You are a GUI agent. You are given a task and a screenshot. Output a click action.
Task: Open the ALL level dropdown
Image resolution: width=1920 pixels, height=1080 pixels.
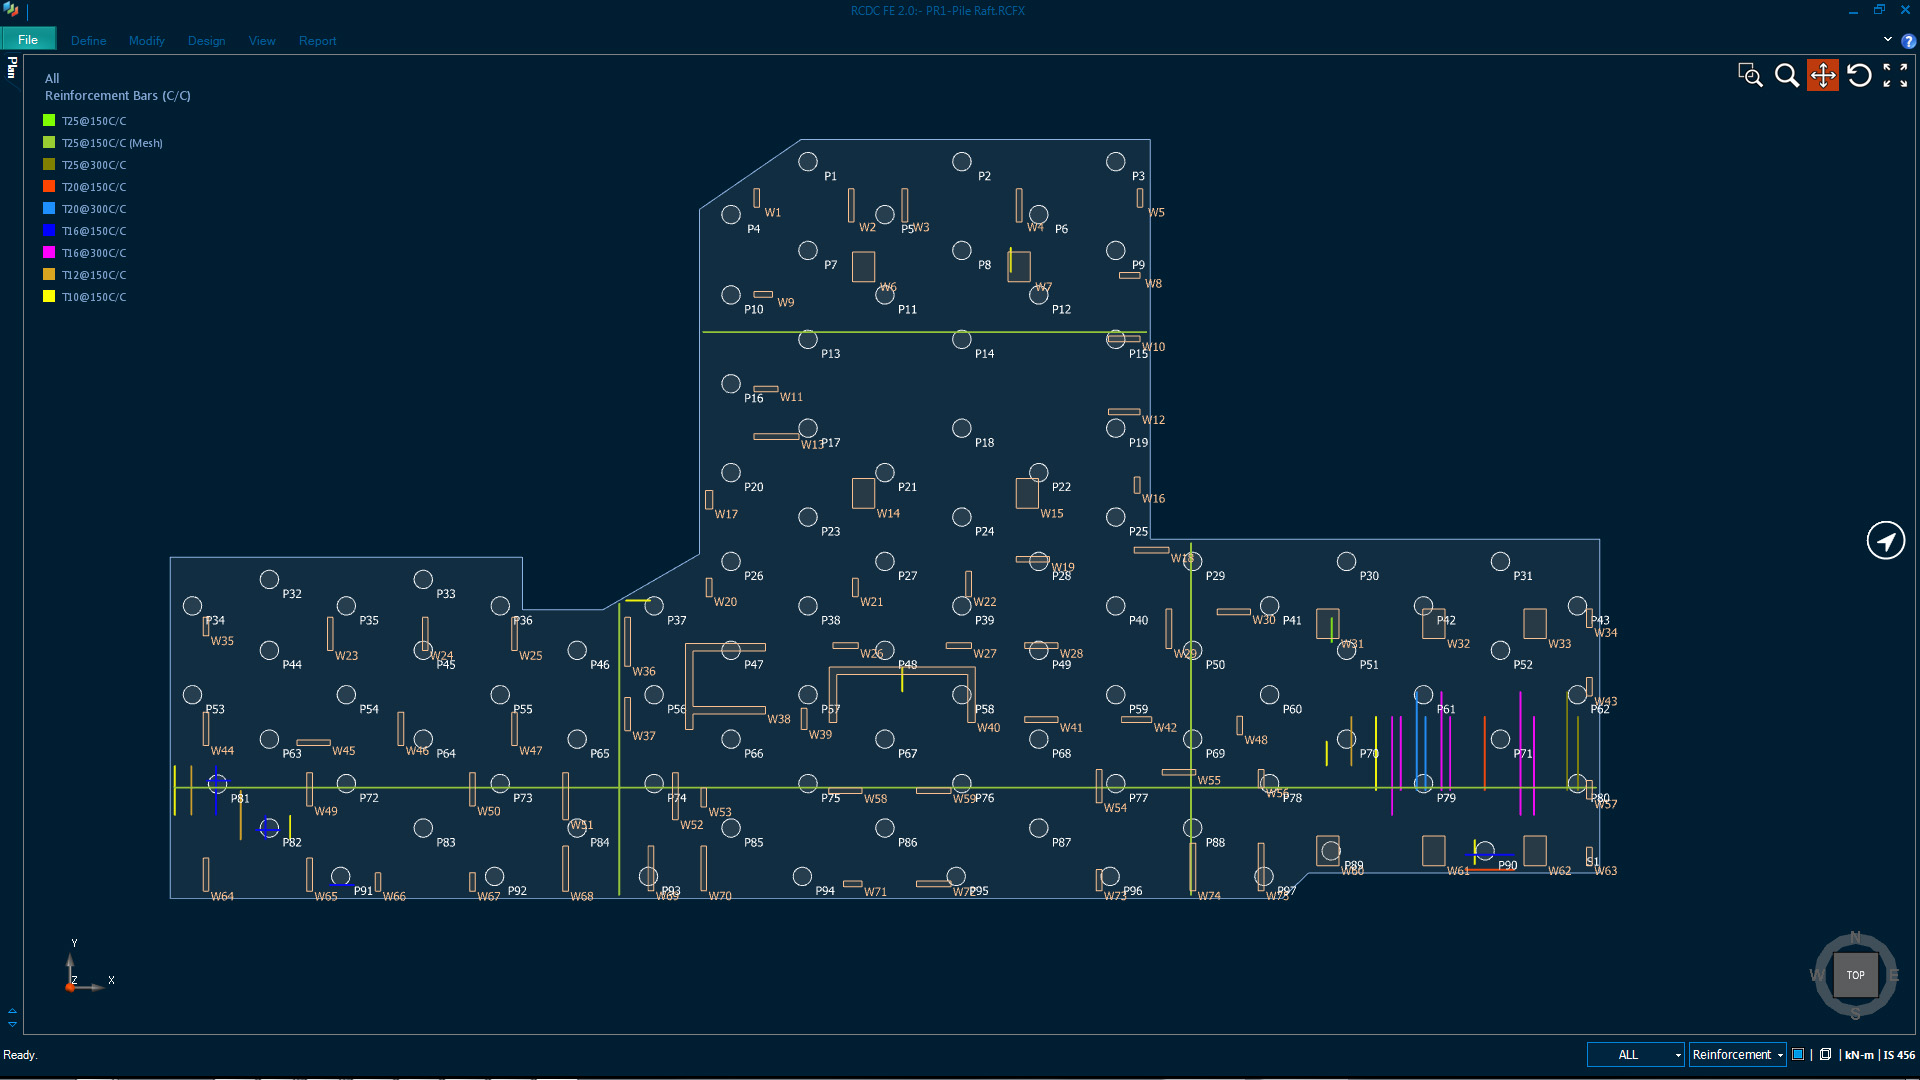[x=1636, y=1054]
